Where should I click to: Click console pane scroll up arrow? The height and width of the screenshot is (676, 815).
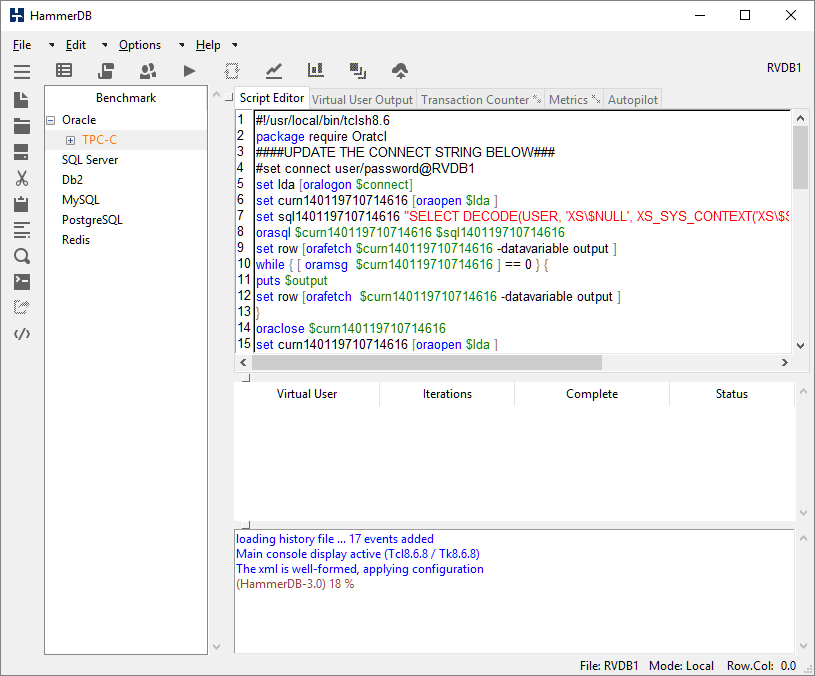coord(803,538)
